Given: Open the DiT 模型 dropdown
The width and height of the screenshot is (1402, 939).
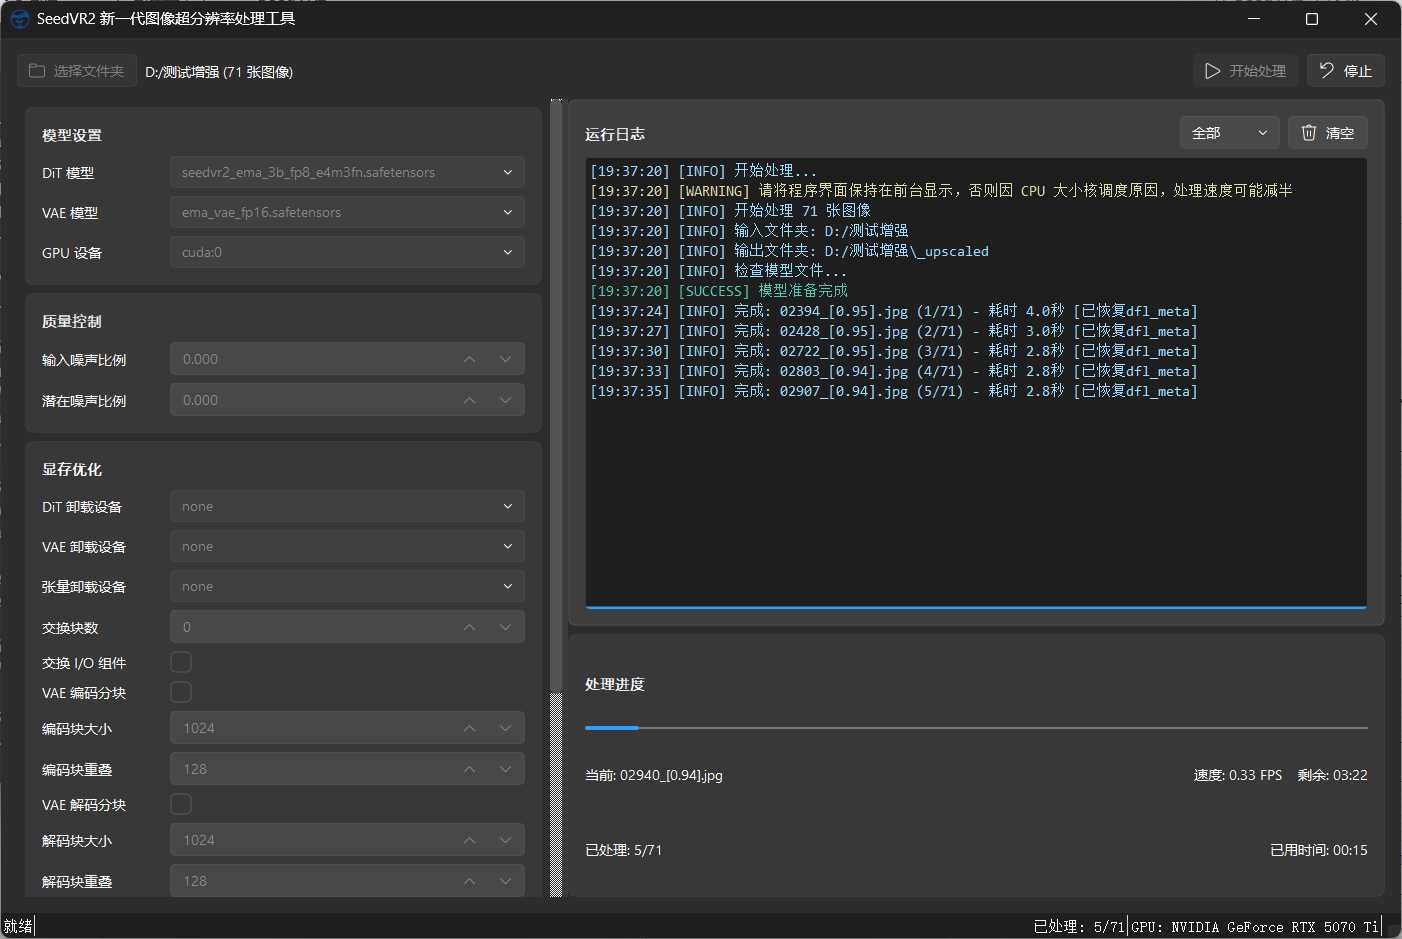Looking at the screenshot, I should (347, 172).
